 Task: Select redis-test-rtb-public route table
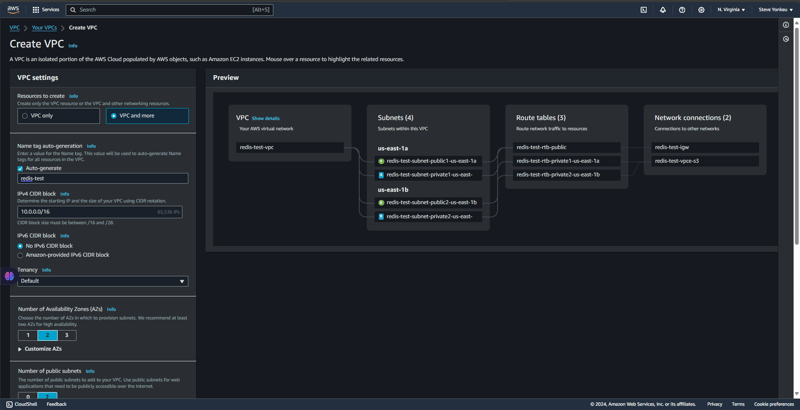[567, 147]
